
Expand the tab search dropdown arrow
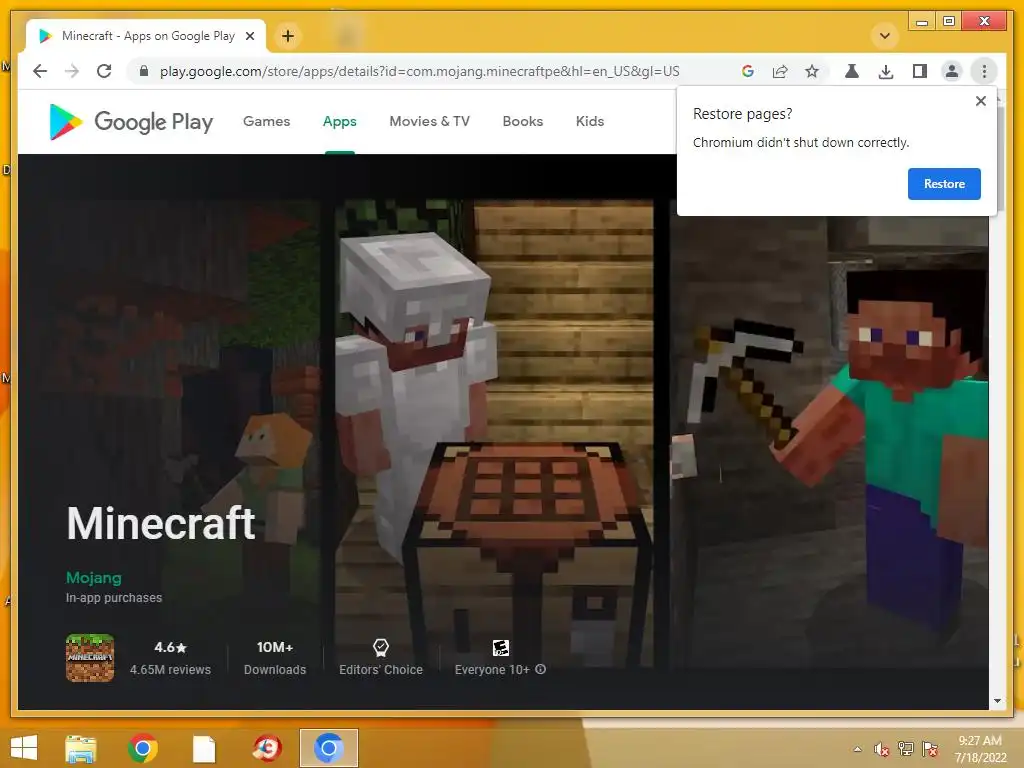pos(885,36)
